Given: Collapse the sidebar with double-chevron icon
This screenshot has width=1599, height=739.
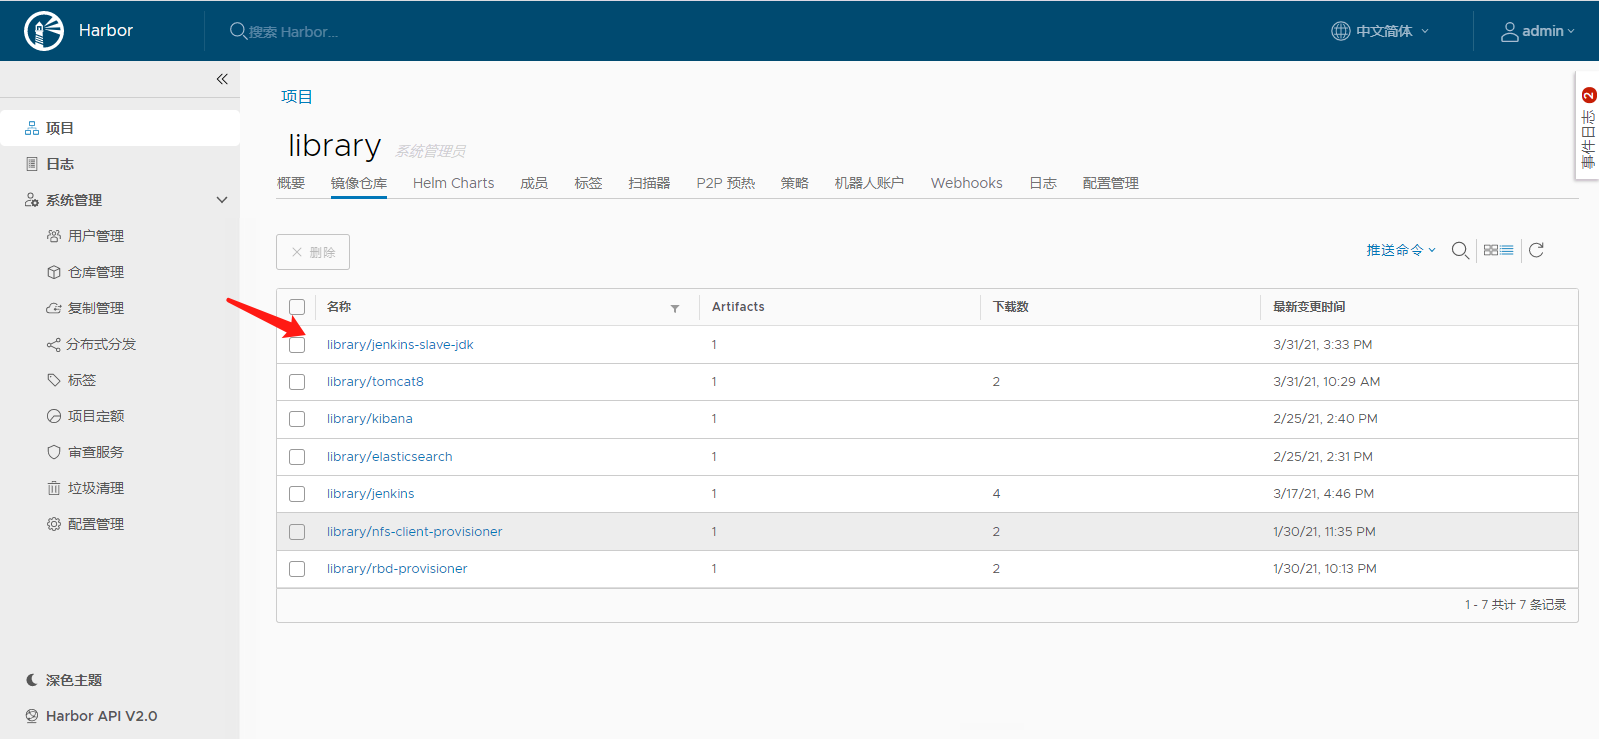Looking at the screenshot, I should pos(222,79).
